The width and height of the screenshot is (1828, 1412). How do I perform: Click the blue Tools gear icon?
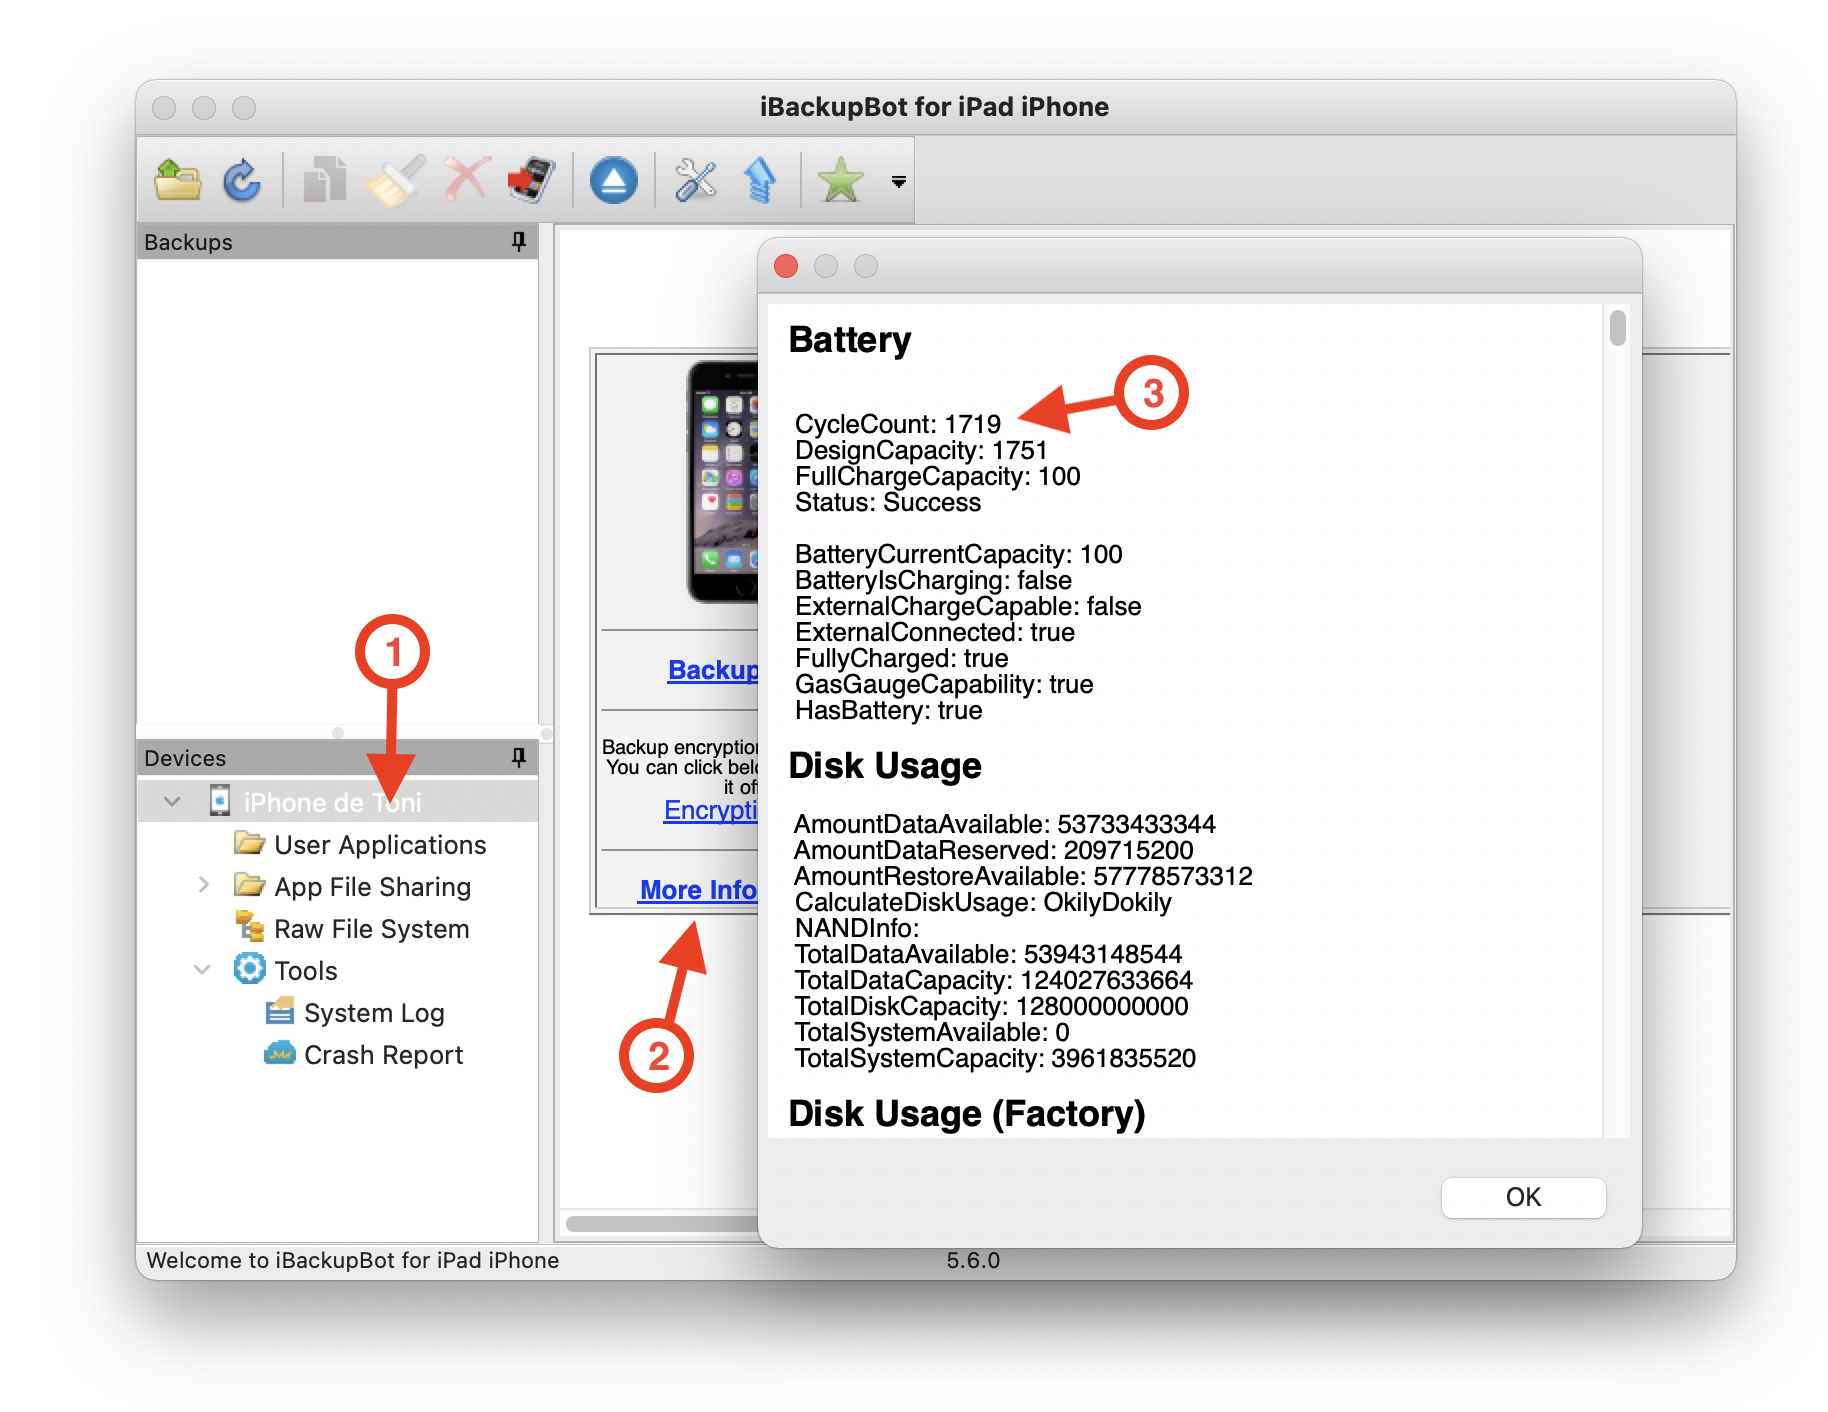249,969
